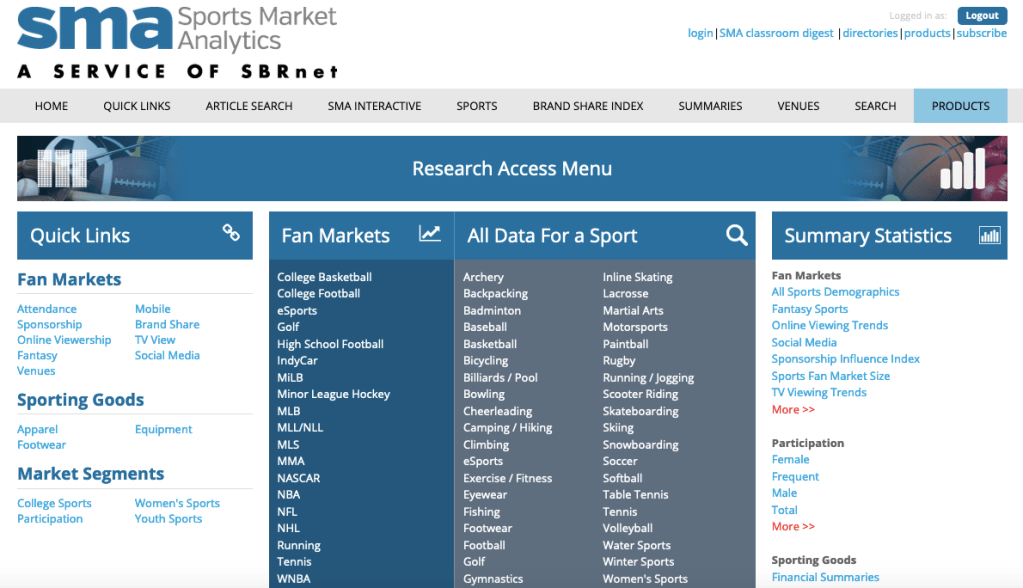
Task: Expand More under Participation section
Action: coord(793,526)
